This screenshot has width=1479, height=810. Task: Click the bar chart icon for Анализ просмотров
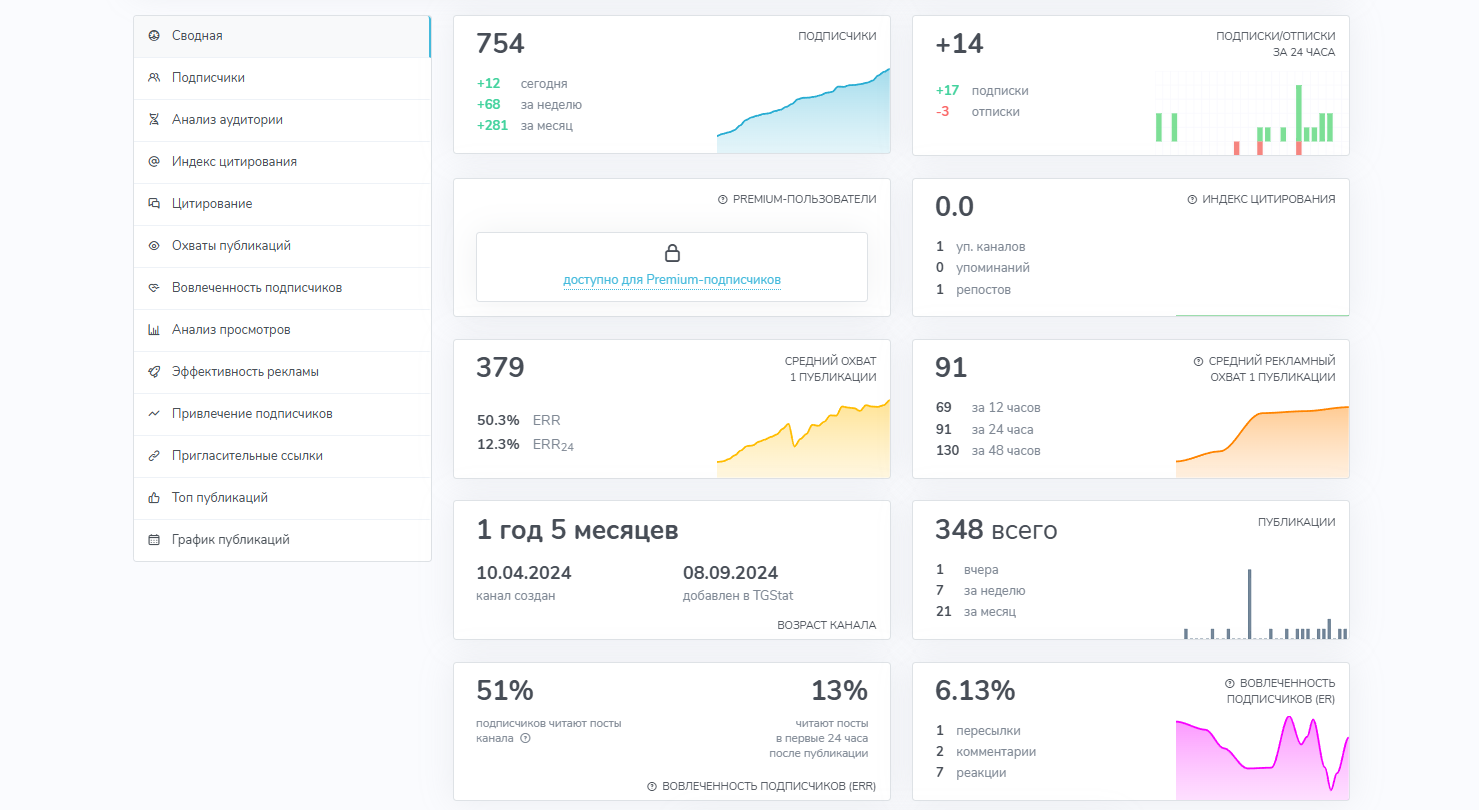[154, 330]
